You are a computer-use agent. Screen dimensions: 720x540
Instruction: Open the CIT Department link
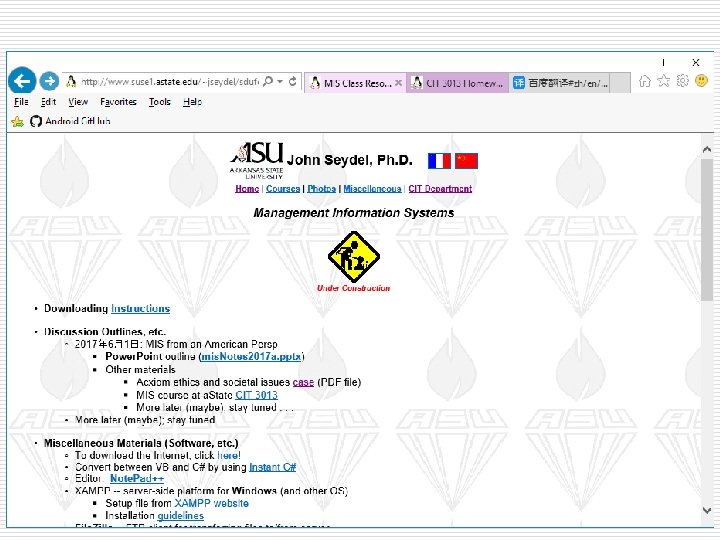tap(440, 189)
